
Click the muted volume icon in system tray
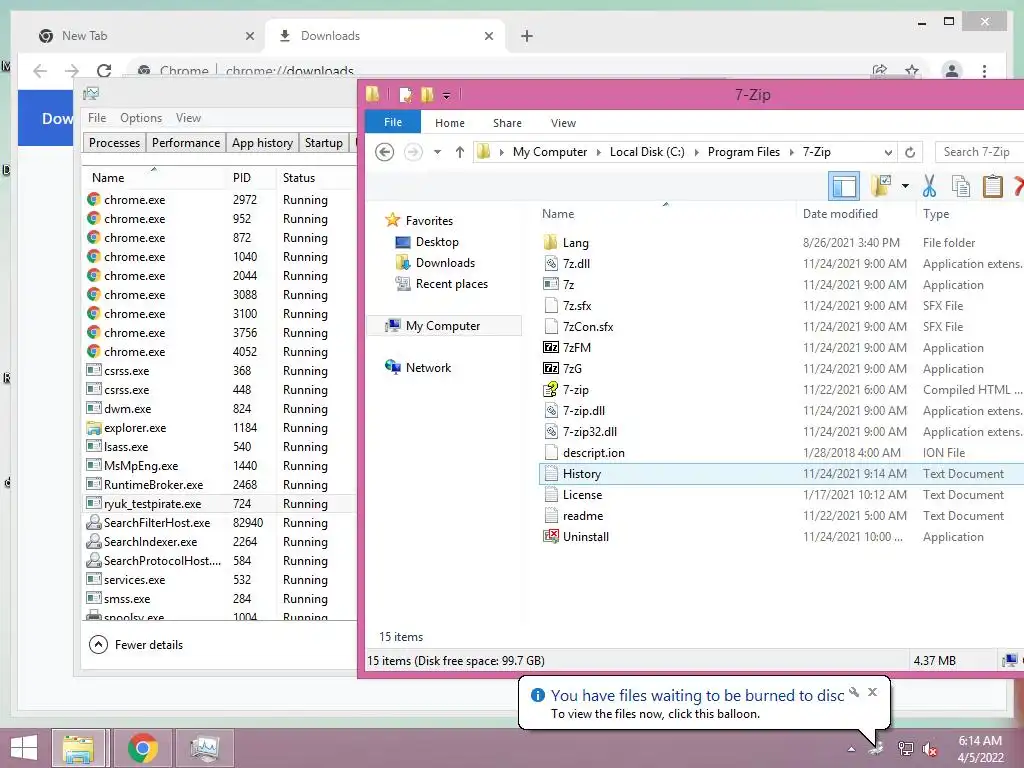pyautogui.click(x=929, y=748)
